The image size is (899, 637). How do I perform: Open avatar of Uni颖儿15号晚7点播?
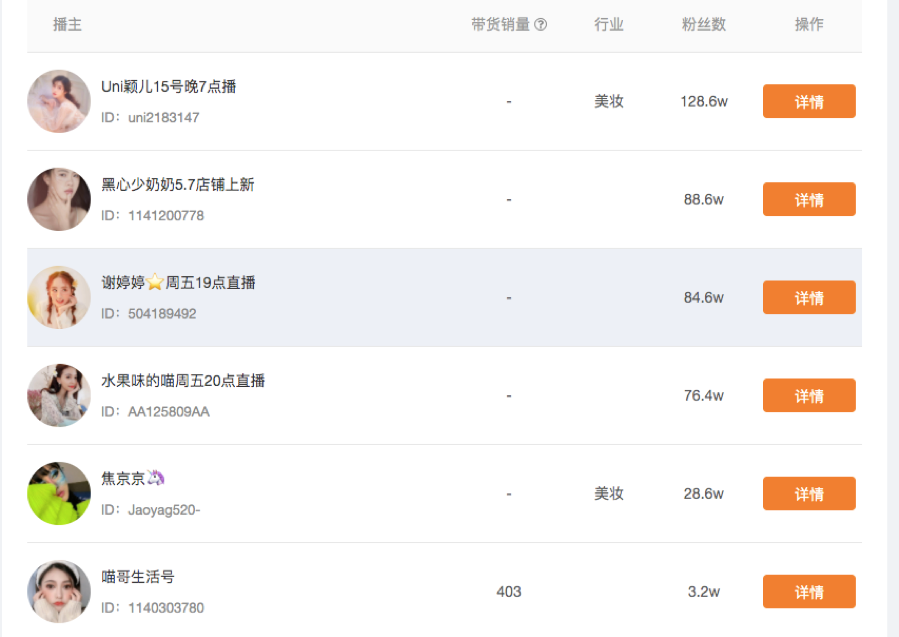pos(59,101)
